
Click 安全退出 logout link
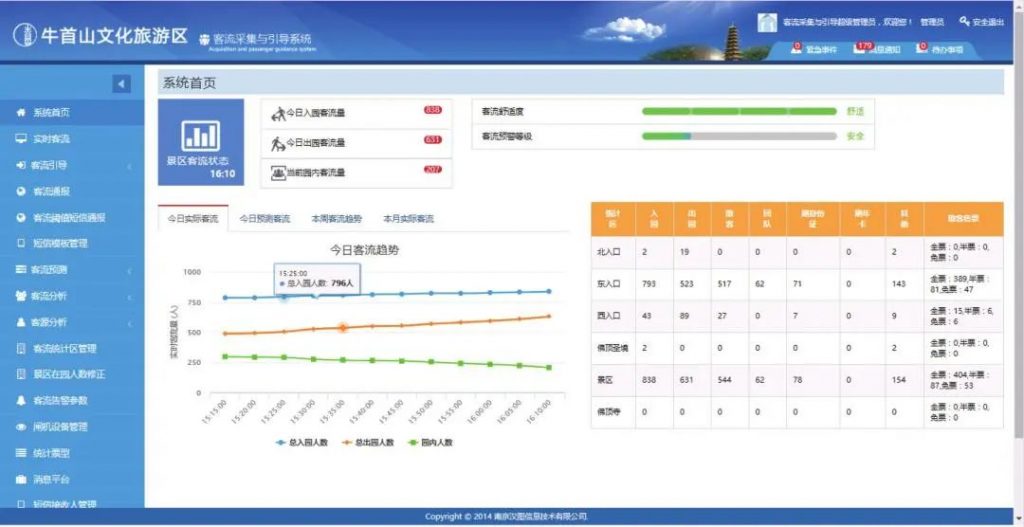[x=981, y=22]
